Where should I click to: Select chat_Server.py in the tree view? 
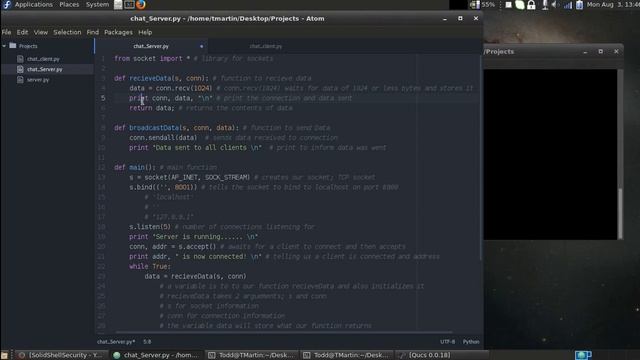(x=45, y=69)
